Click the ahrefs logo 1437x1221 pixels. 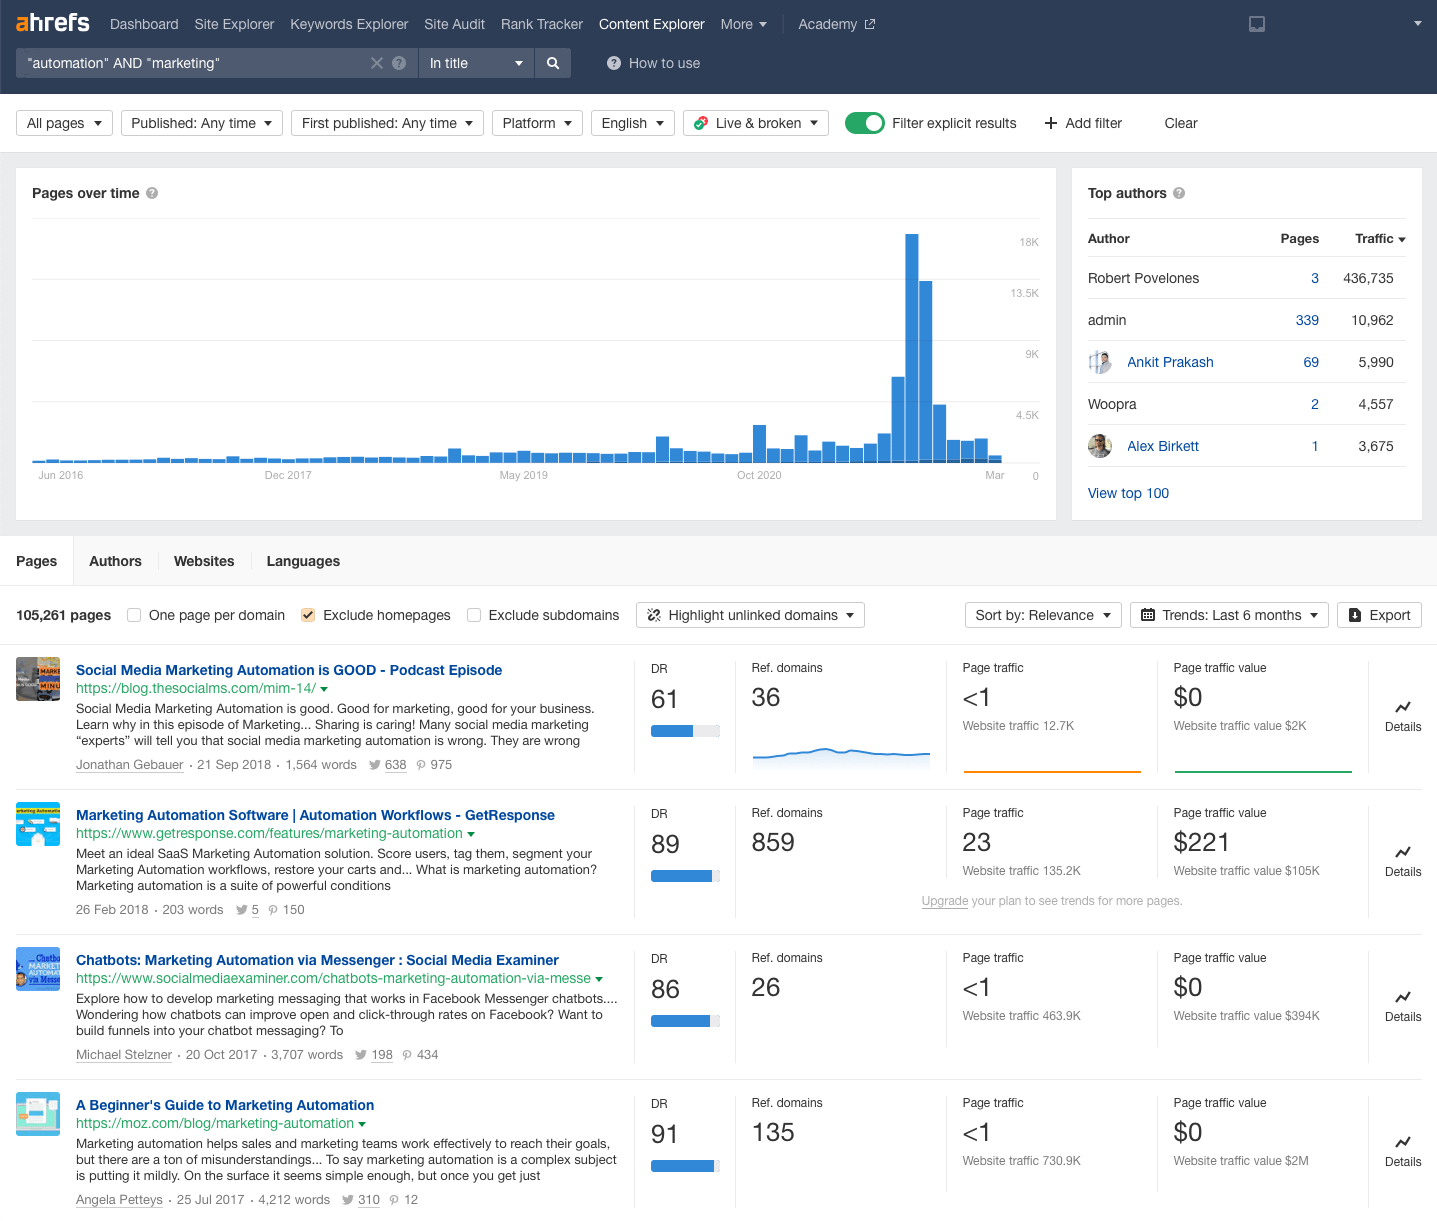pos(51,22)
